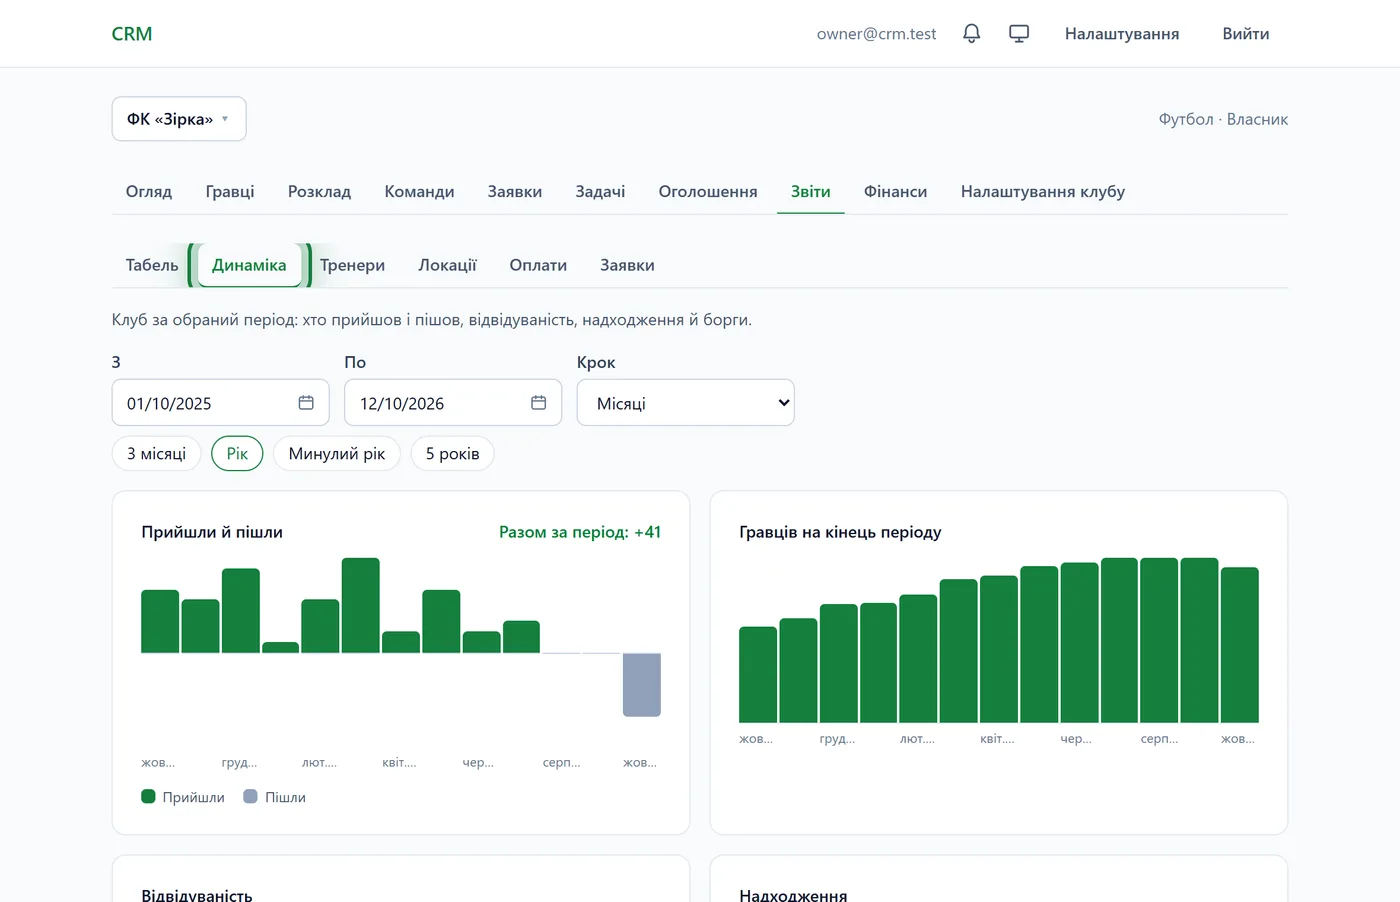Open the Налаштування клубу tab

(x=1043, y=191)
